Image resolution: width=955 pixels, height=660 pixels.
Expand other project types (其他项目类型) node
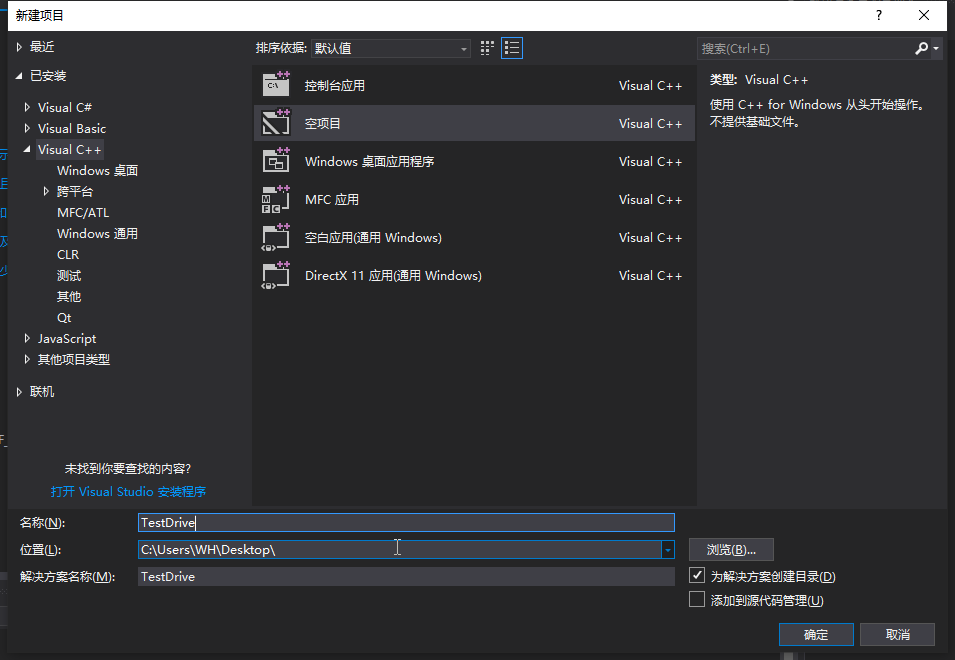(x=27, y=359)
